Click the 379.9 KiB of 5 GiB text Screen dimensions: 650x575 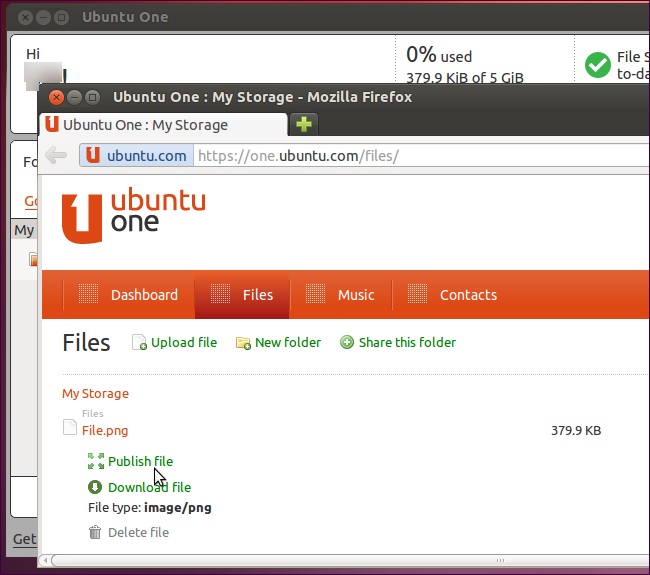pyautogui.click(x=465, y=78)
